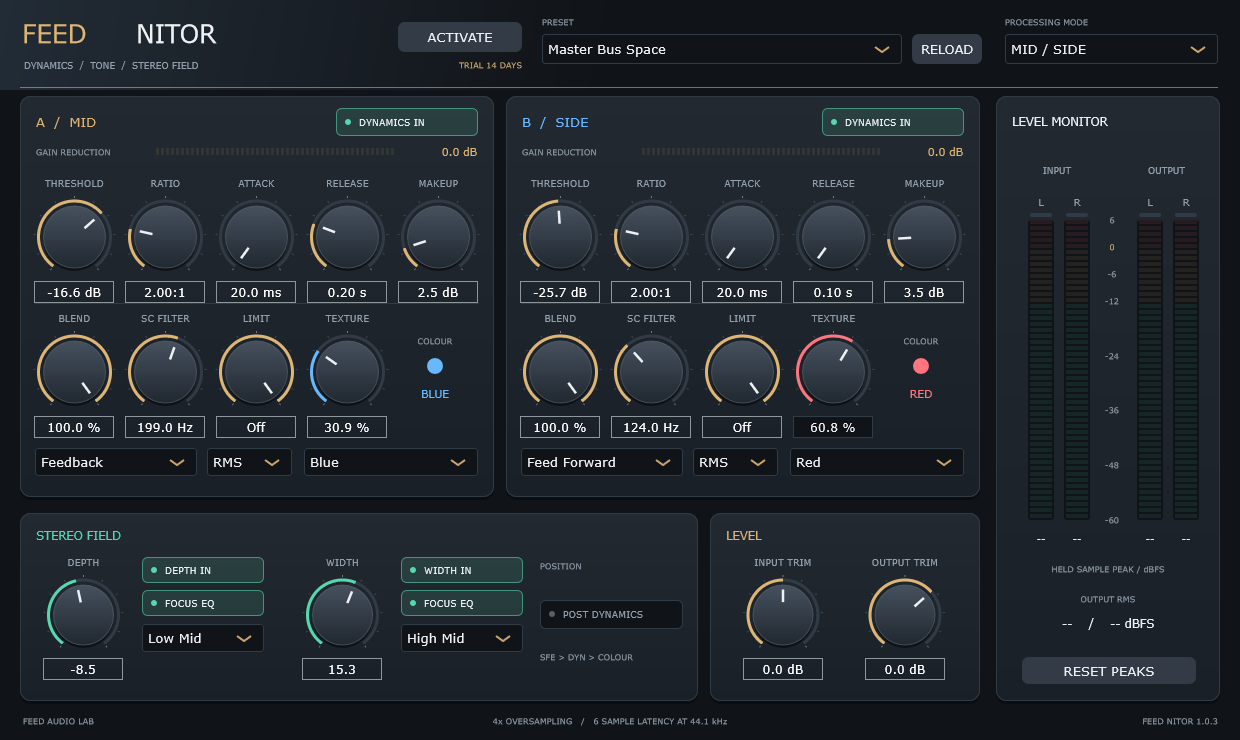This screenshot has height=740, width=1240.
Task: Toggle FOCUS EQ under WIDTH IN
Action: tap(462, 603)
